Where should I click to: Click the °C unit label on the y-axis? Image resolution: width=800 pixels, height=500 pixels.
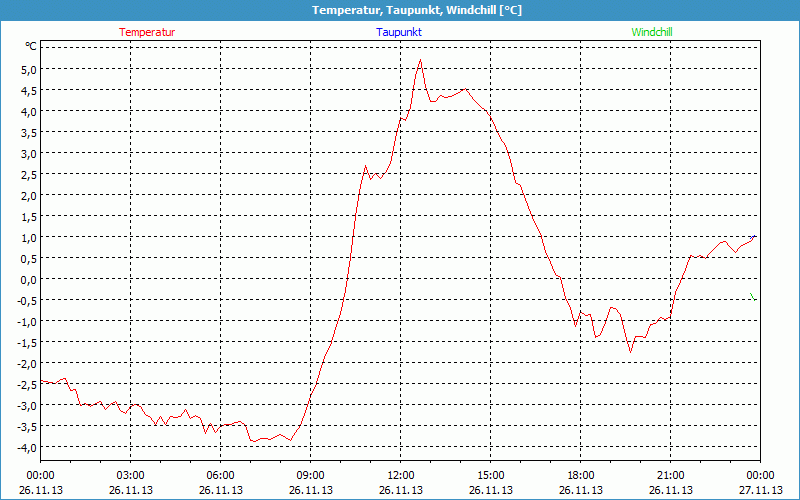click(x=31, y=46)
